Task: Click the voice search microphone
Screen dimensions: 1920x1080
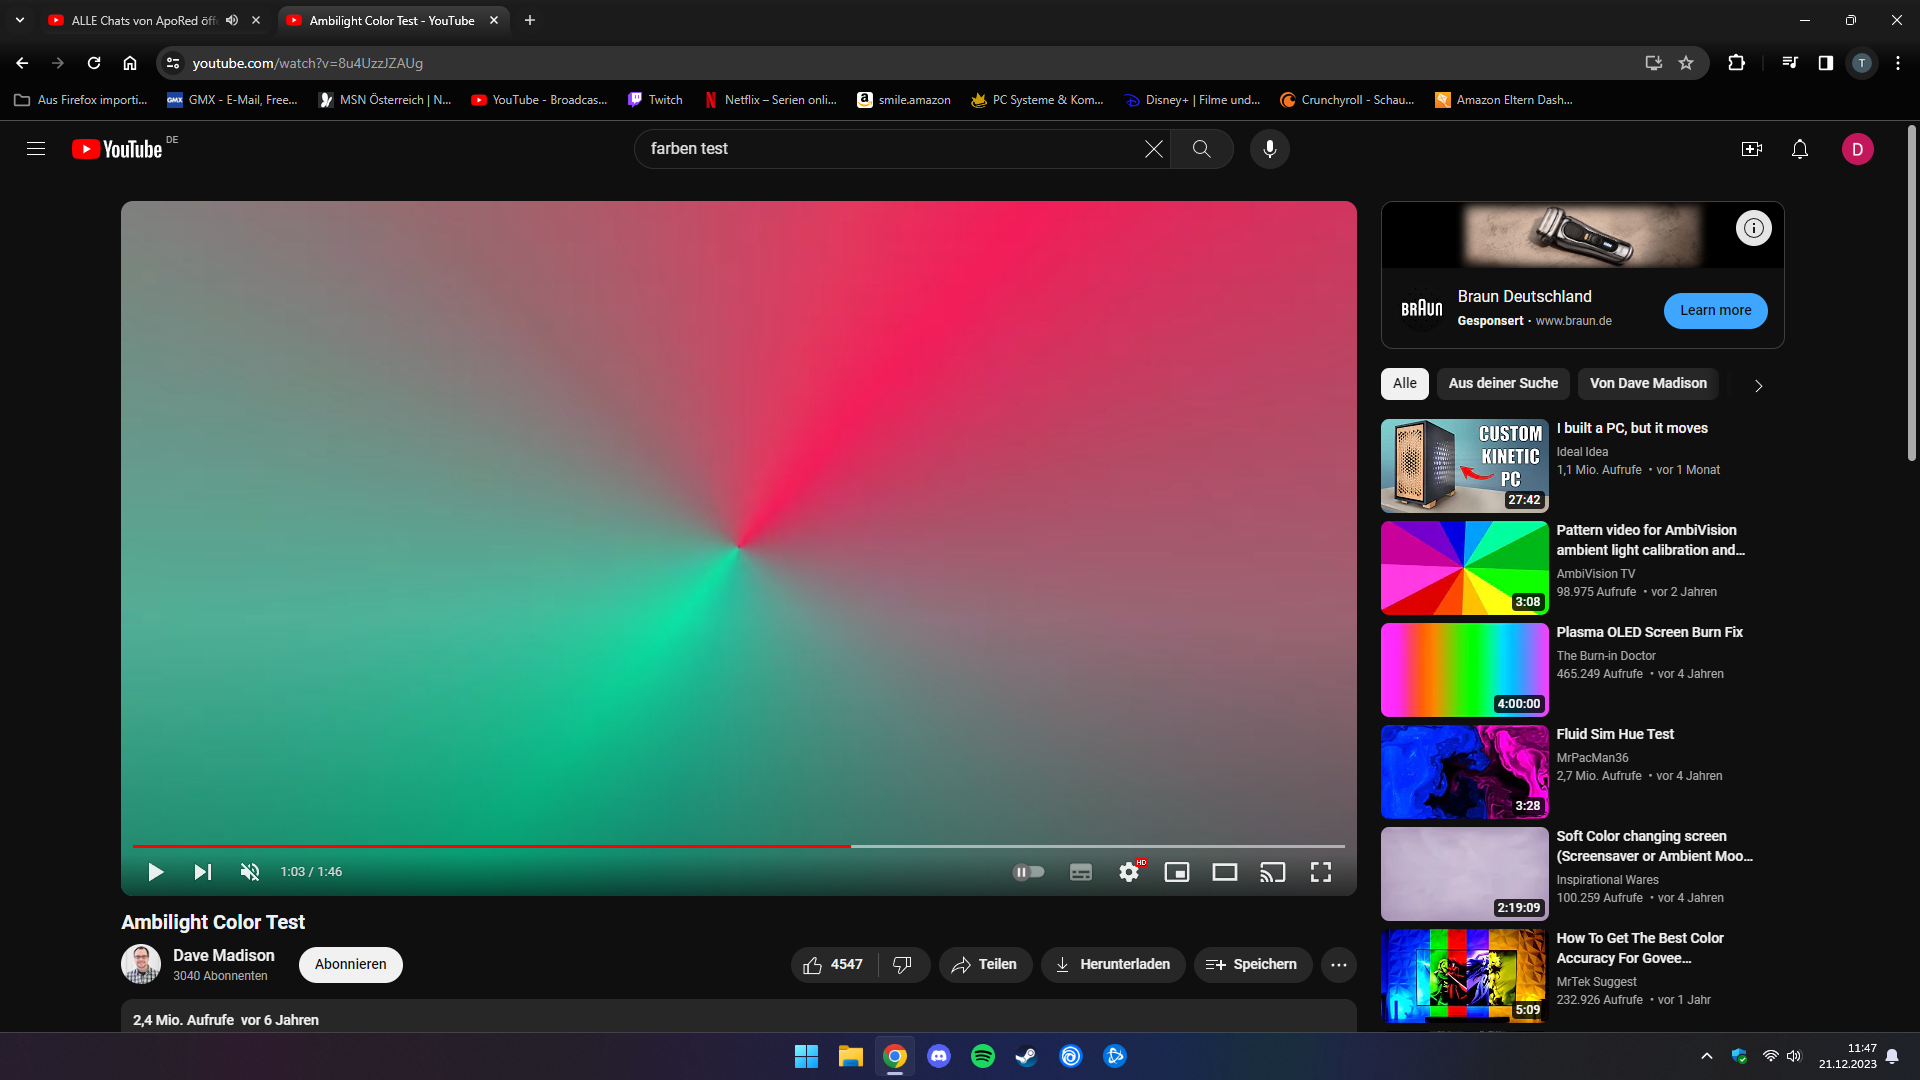Action: pos(1269,149)
